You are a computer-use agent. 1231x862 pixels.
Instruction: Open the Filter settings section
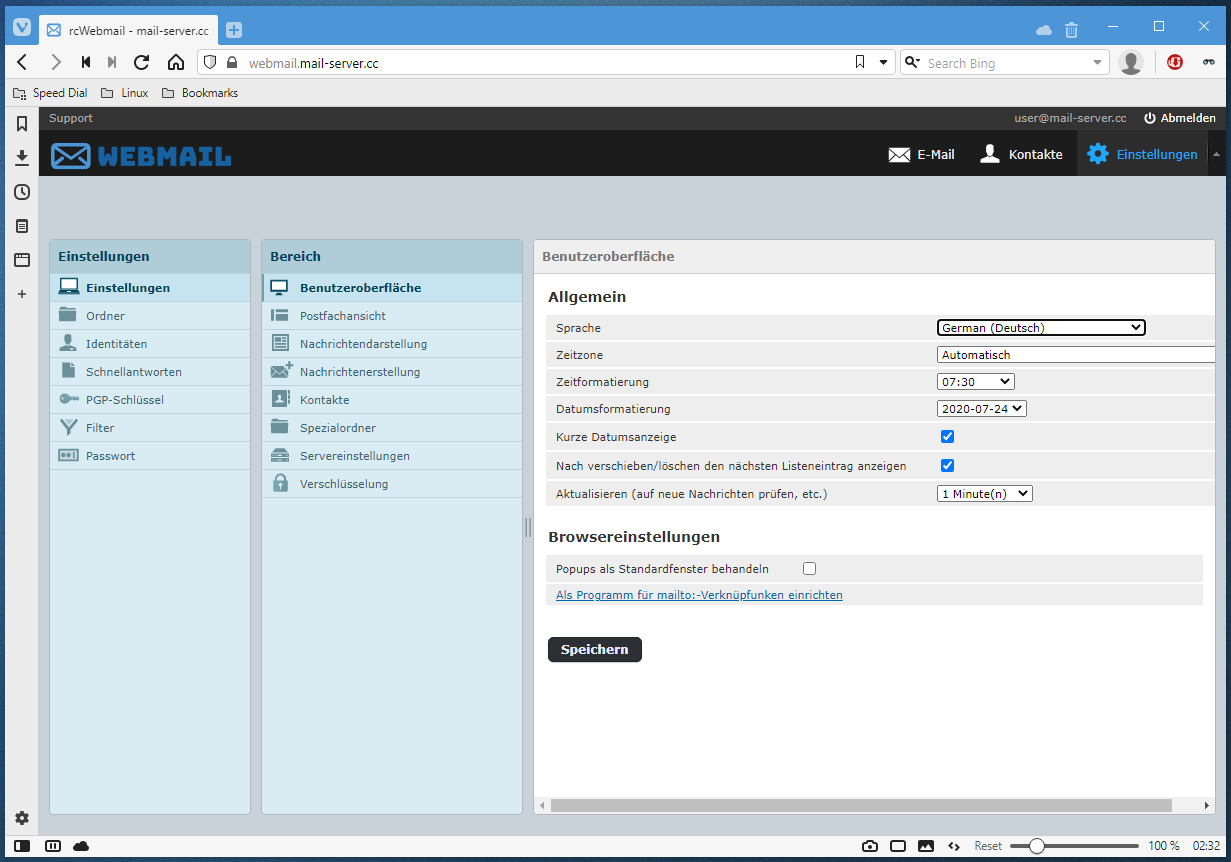tap(100, 428)
